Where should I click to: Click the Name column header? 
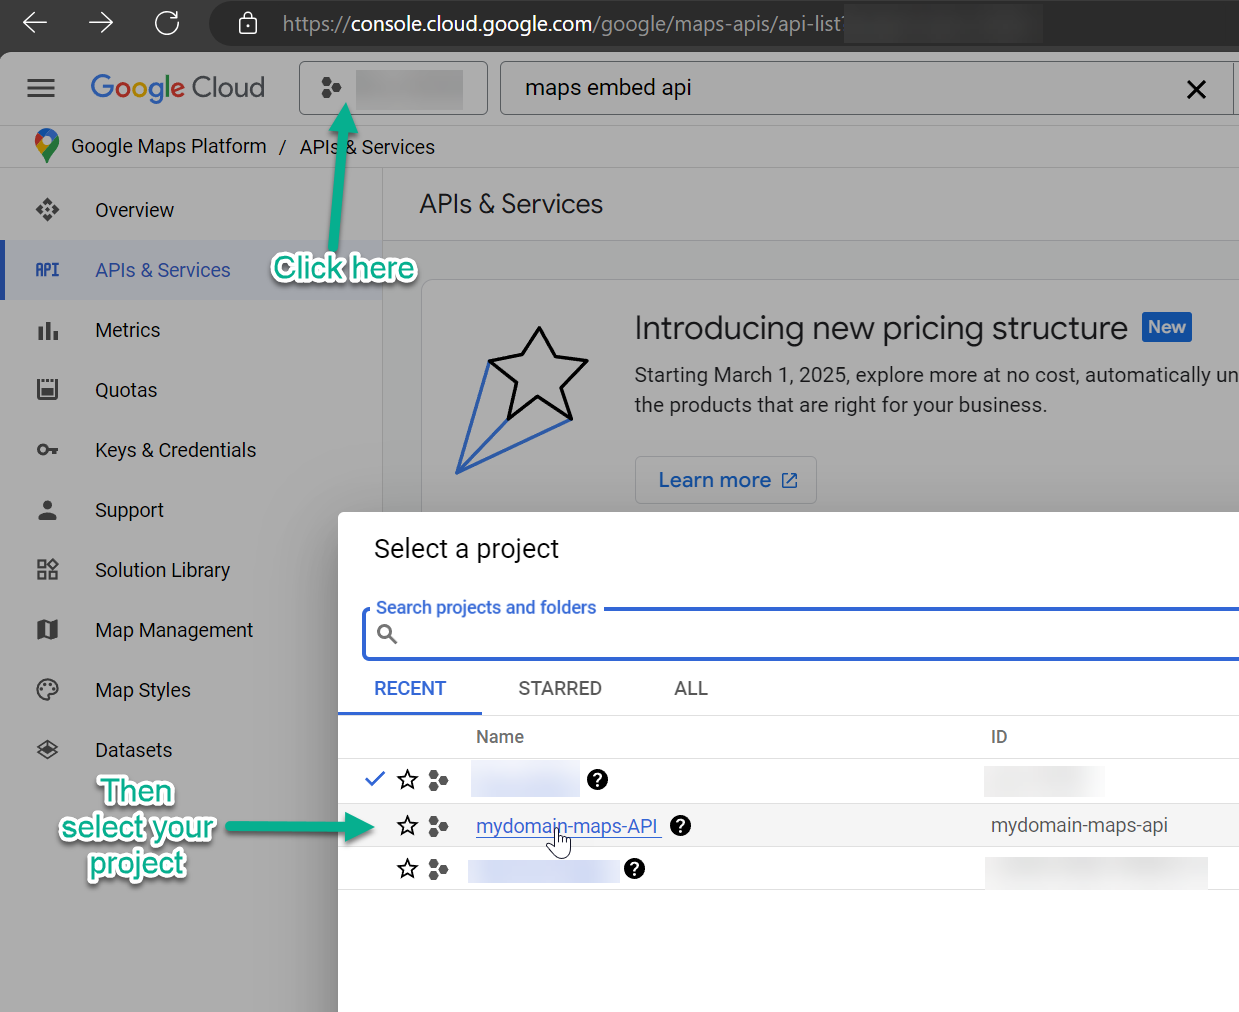click(x=500, y=737)
